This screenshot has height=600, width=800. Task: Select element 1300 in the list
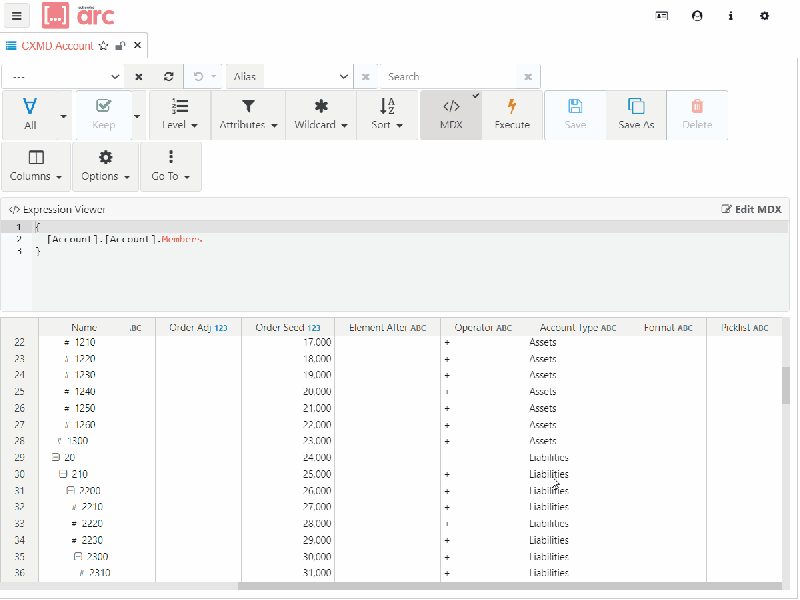[x=78, y=441]
